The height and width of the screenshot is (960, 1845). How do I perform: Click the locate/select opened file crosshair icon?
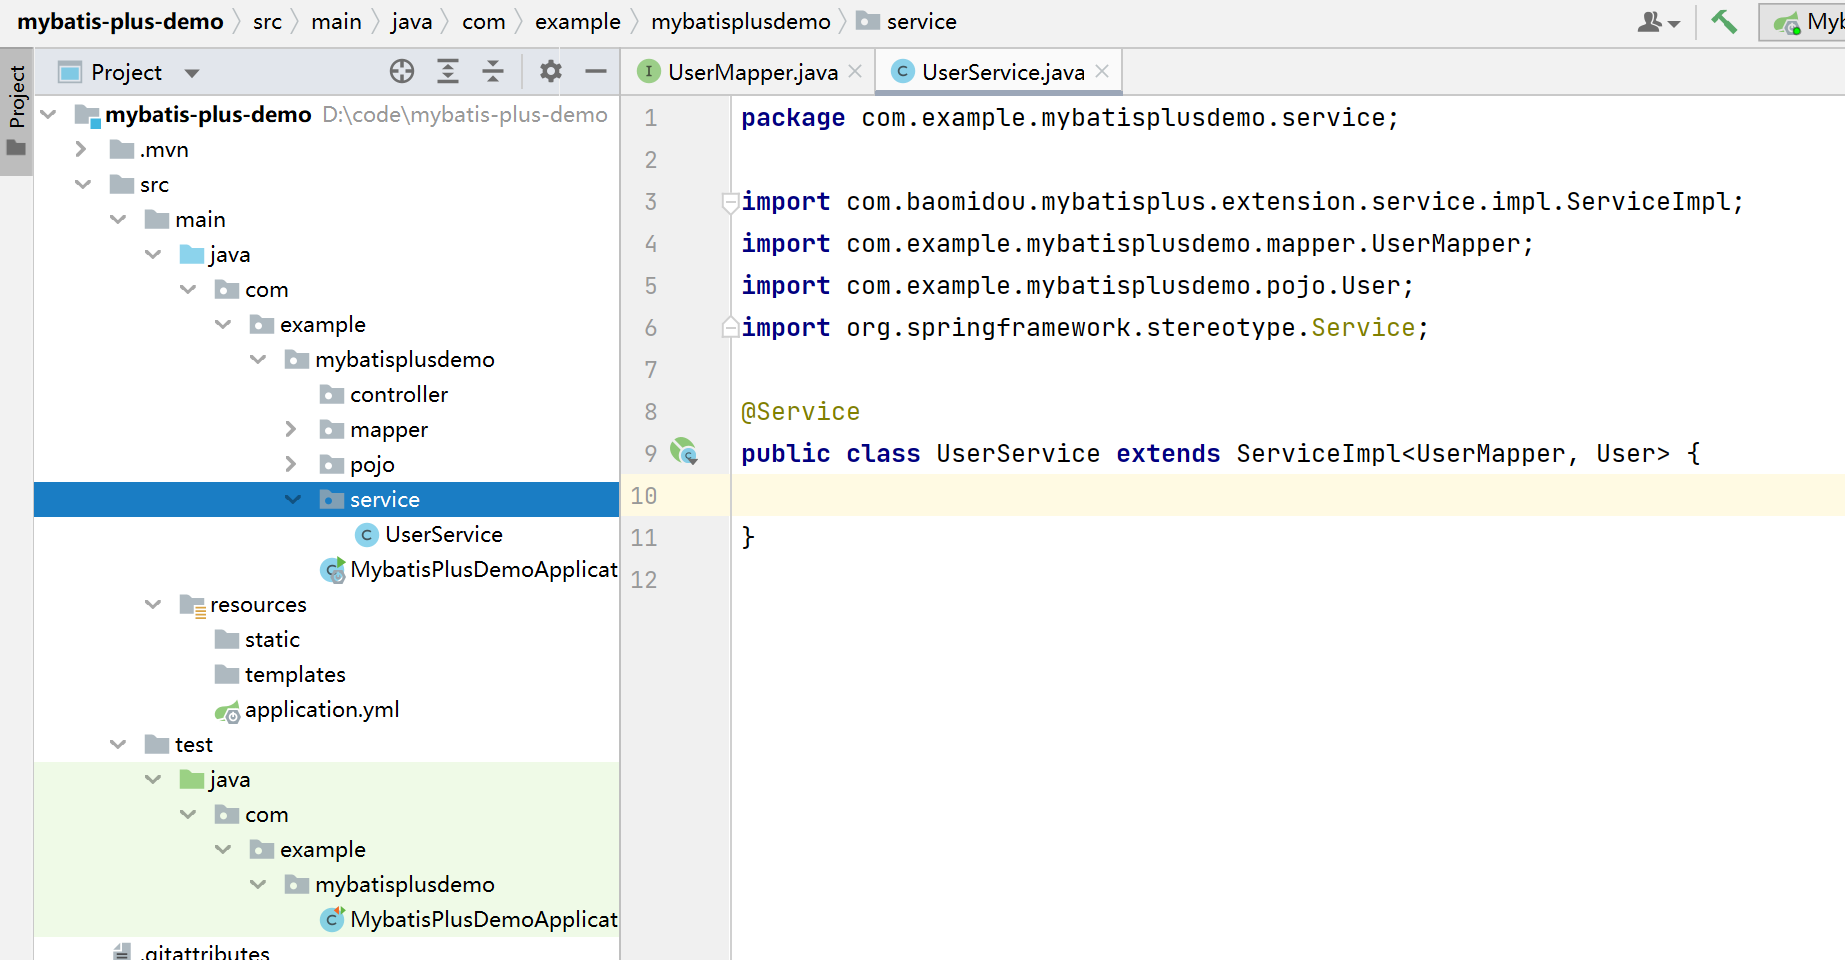coord(402,71)
